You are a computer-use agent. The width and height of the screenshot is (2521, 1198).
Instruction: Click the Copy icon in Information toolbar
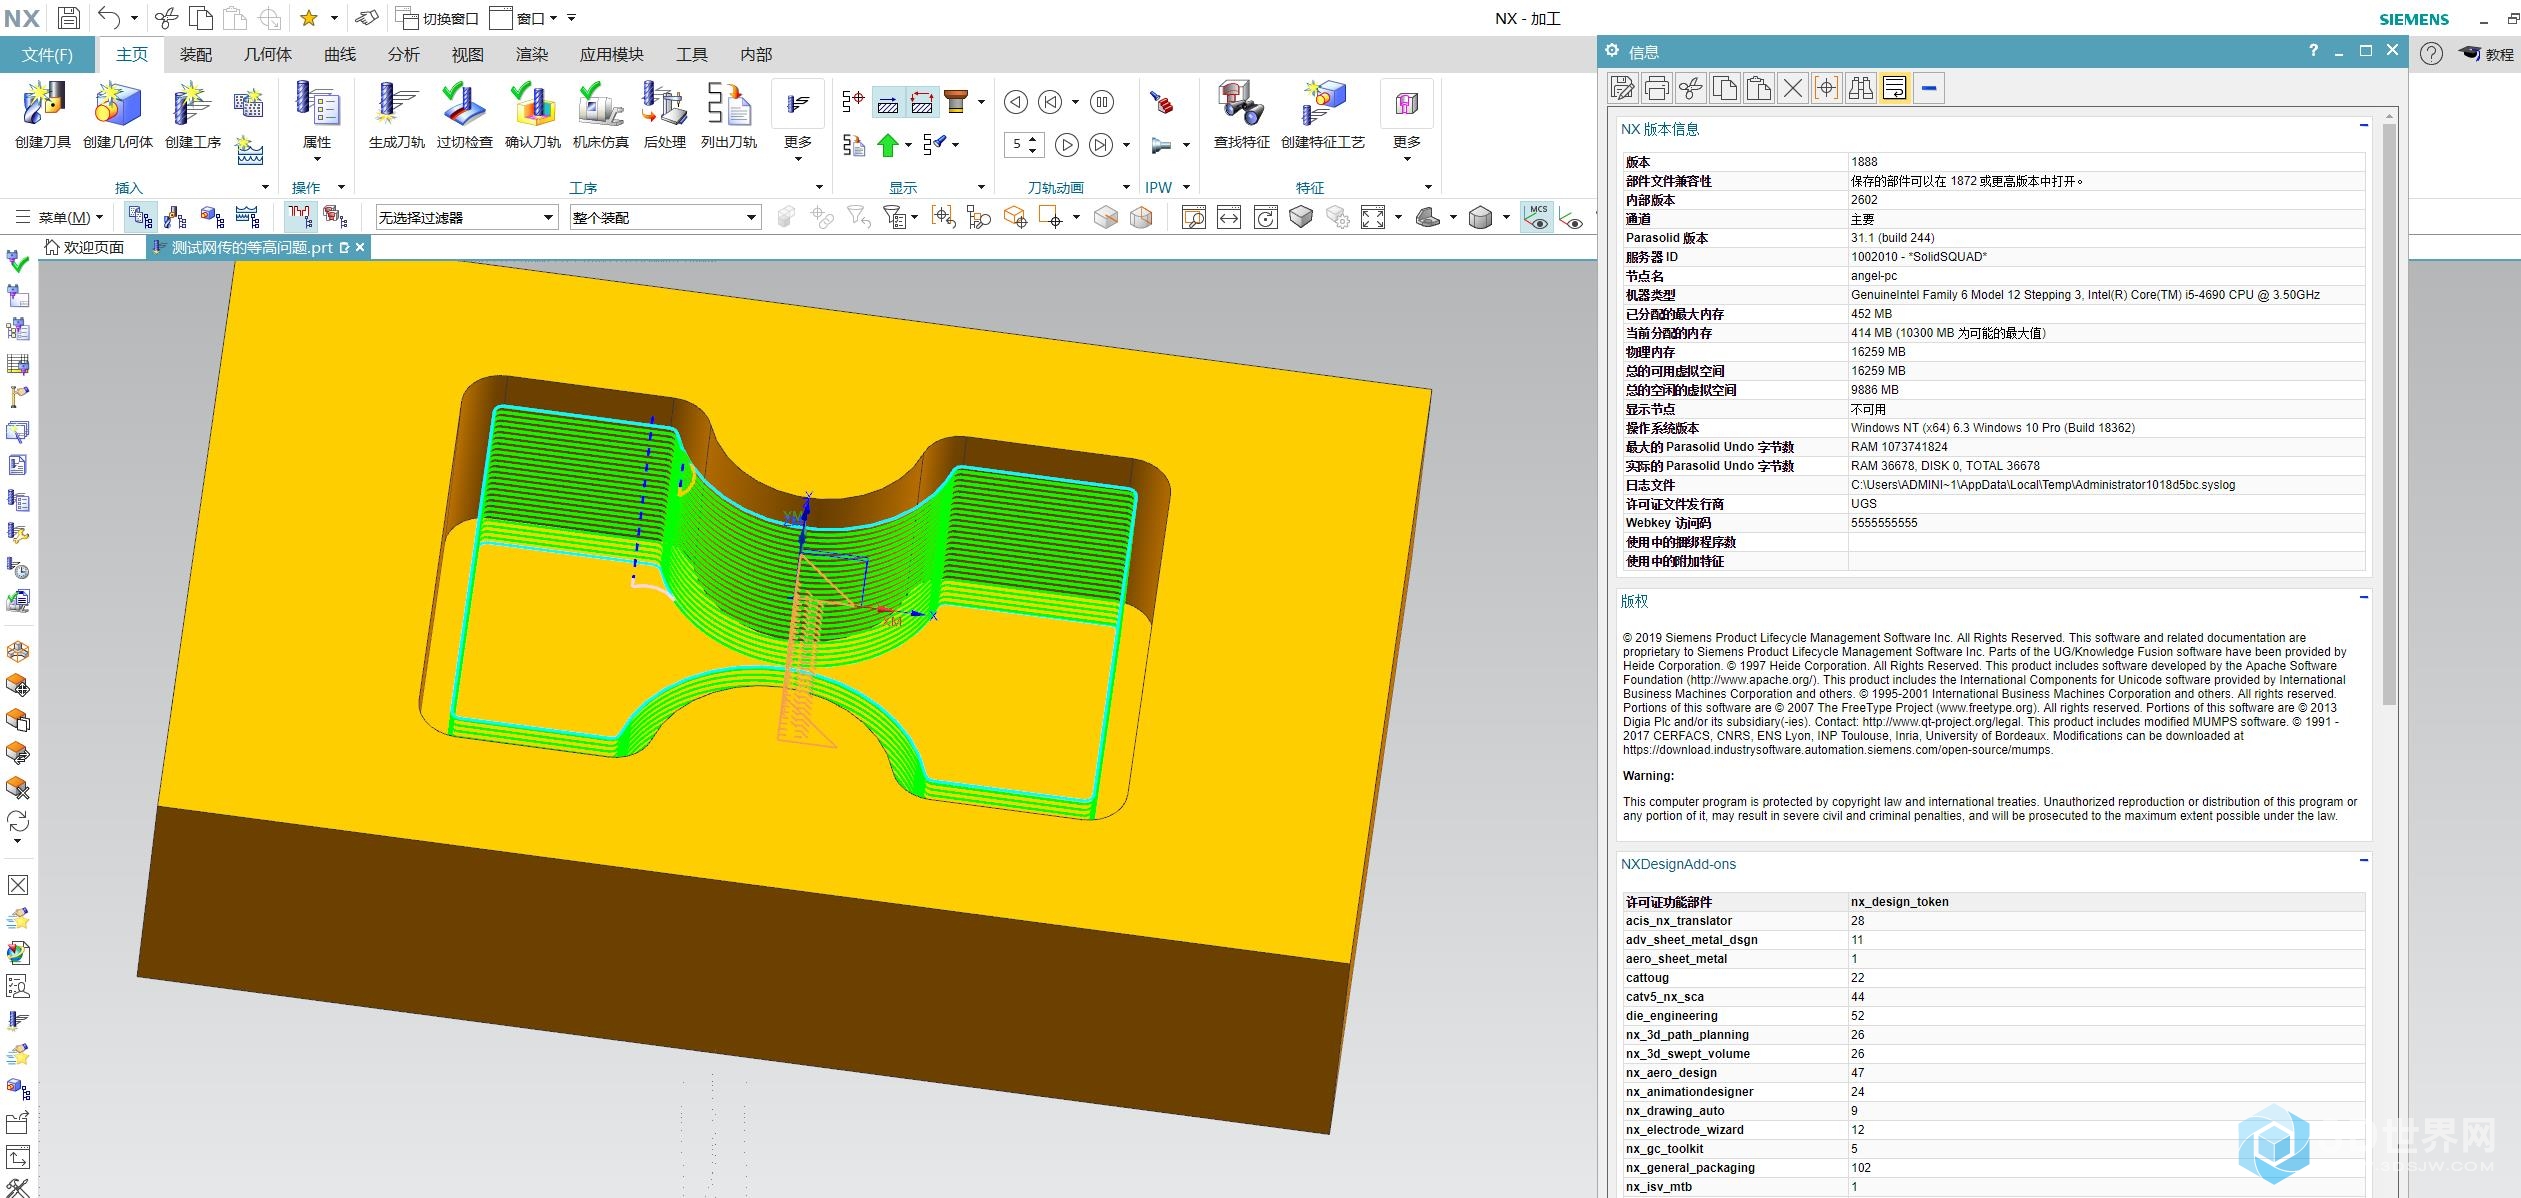click(x=1725, y=88)
